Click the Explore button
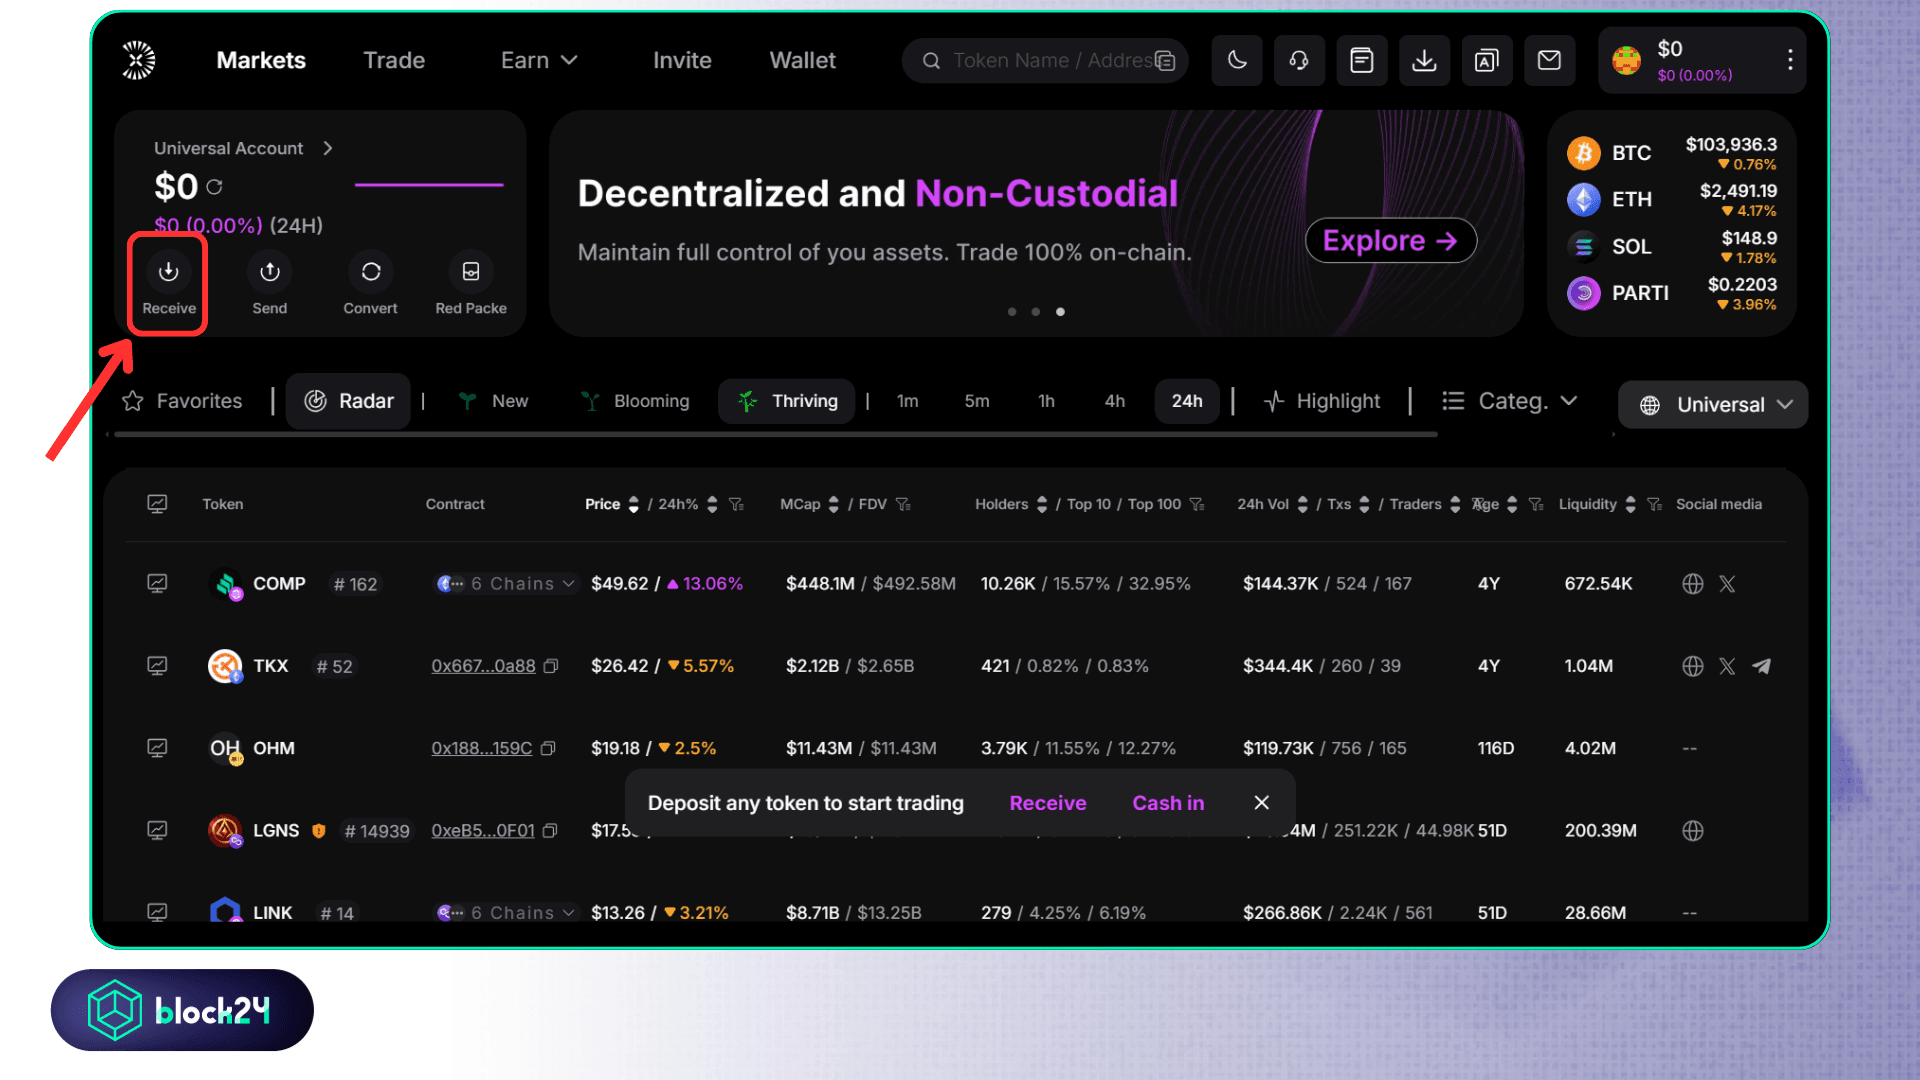1920x1080 pixels. coord(1391,241)
